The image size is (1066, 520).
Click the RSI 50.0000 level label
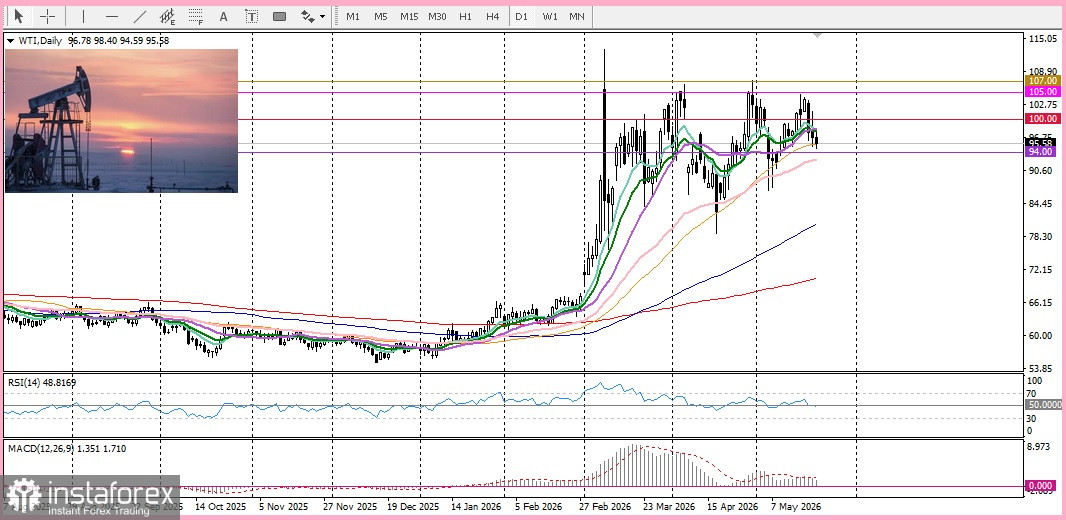[1044, 404]
